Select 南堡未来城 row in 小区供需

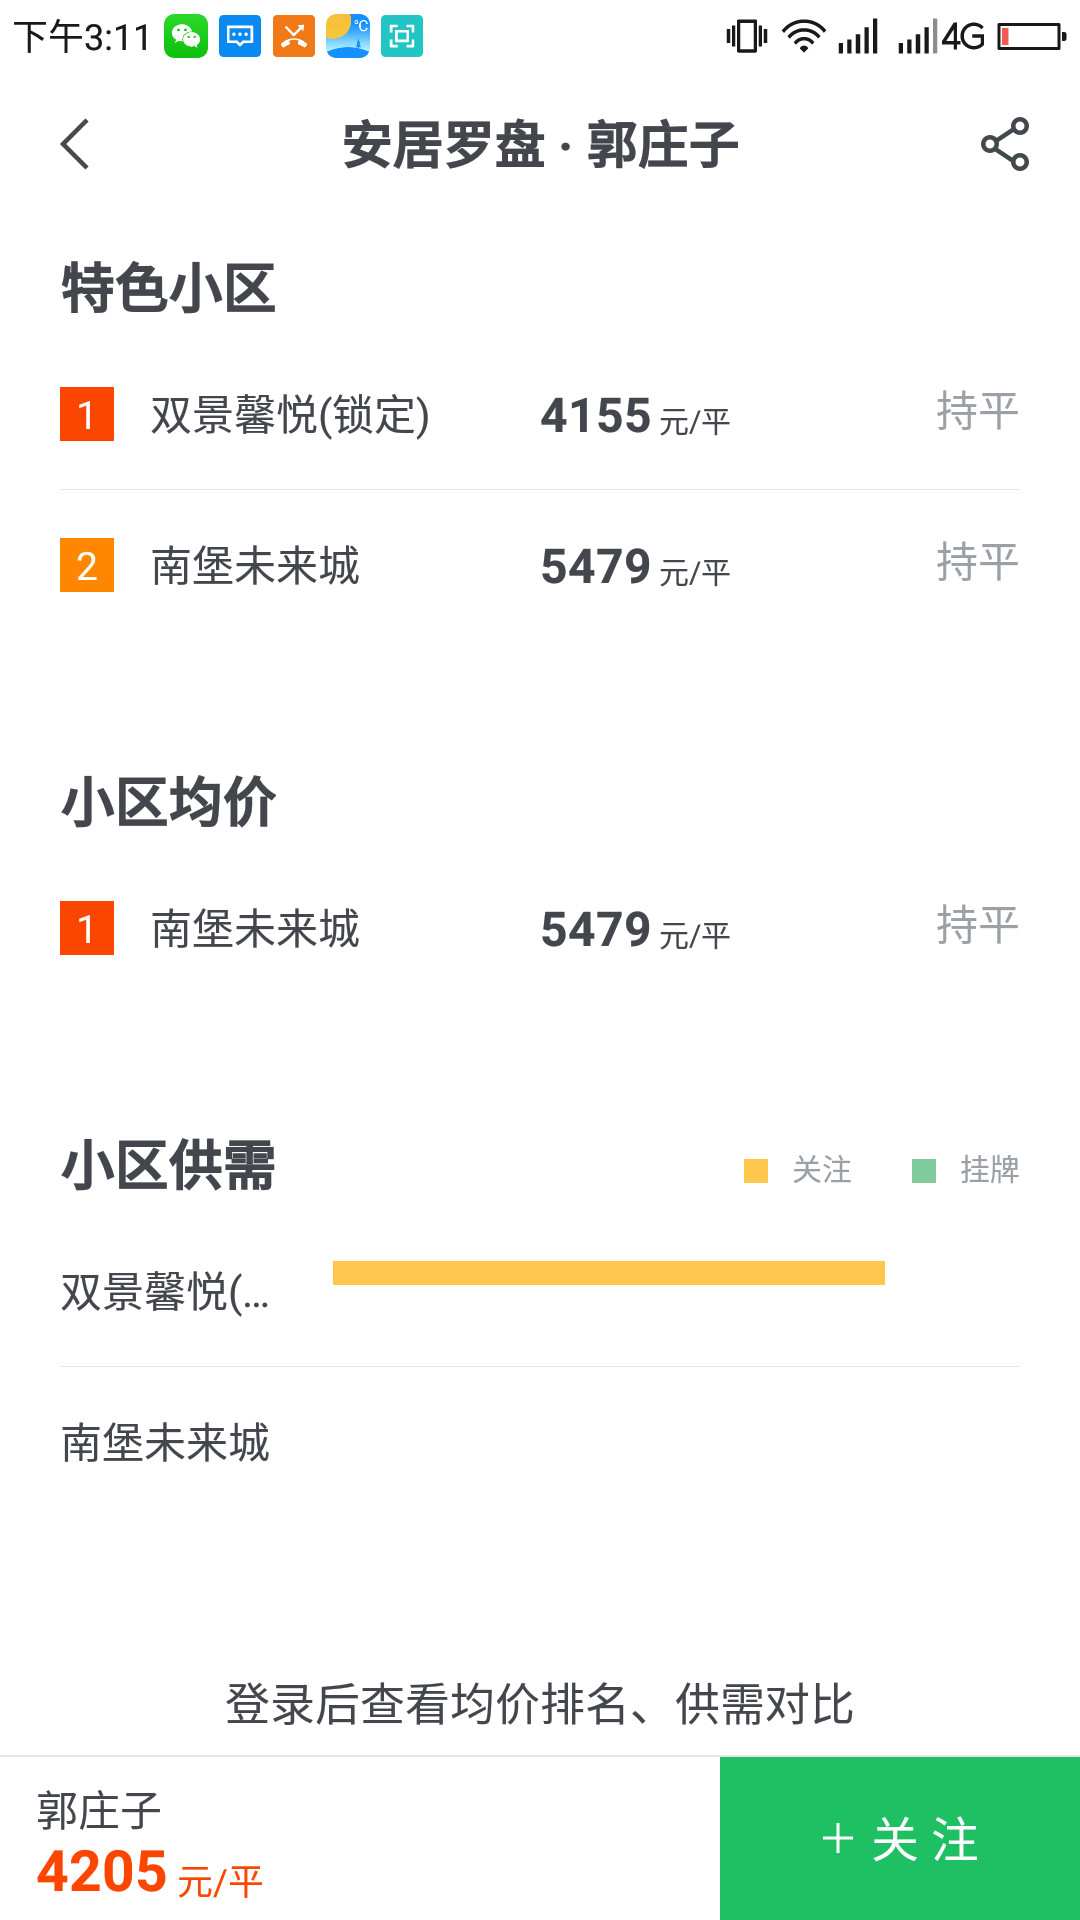click(166, 1443)
